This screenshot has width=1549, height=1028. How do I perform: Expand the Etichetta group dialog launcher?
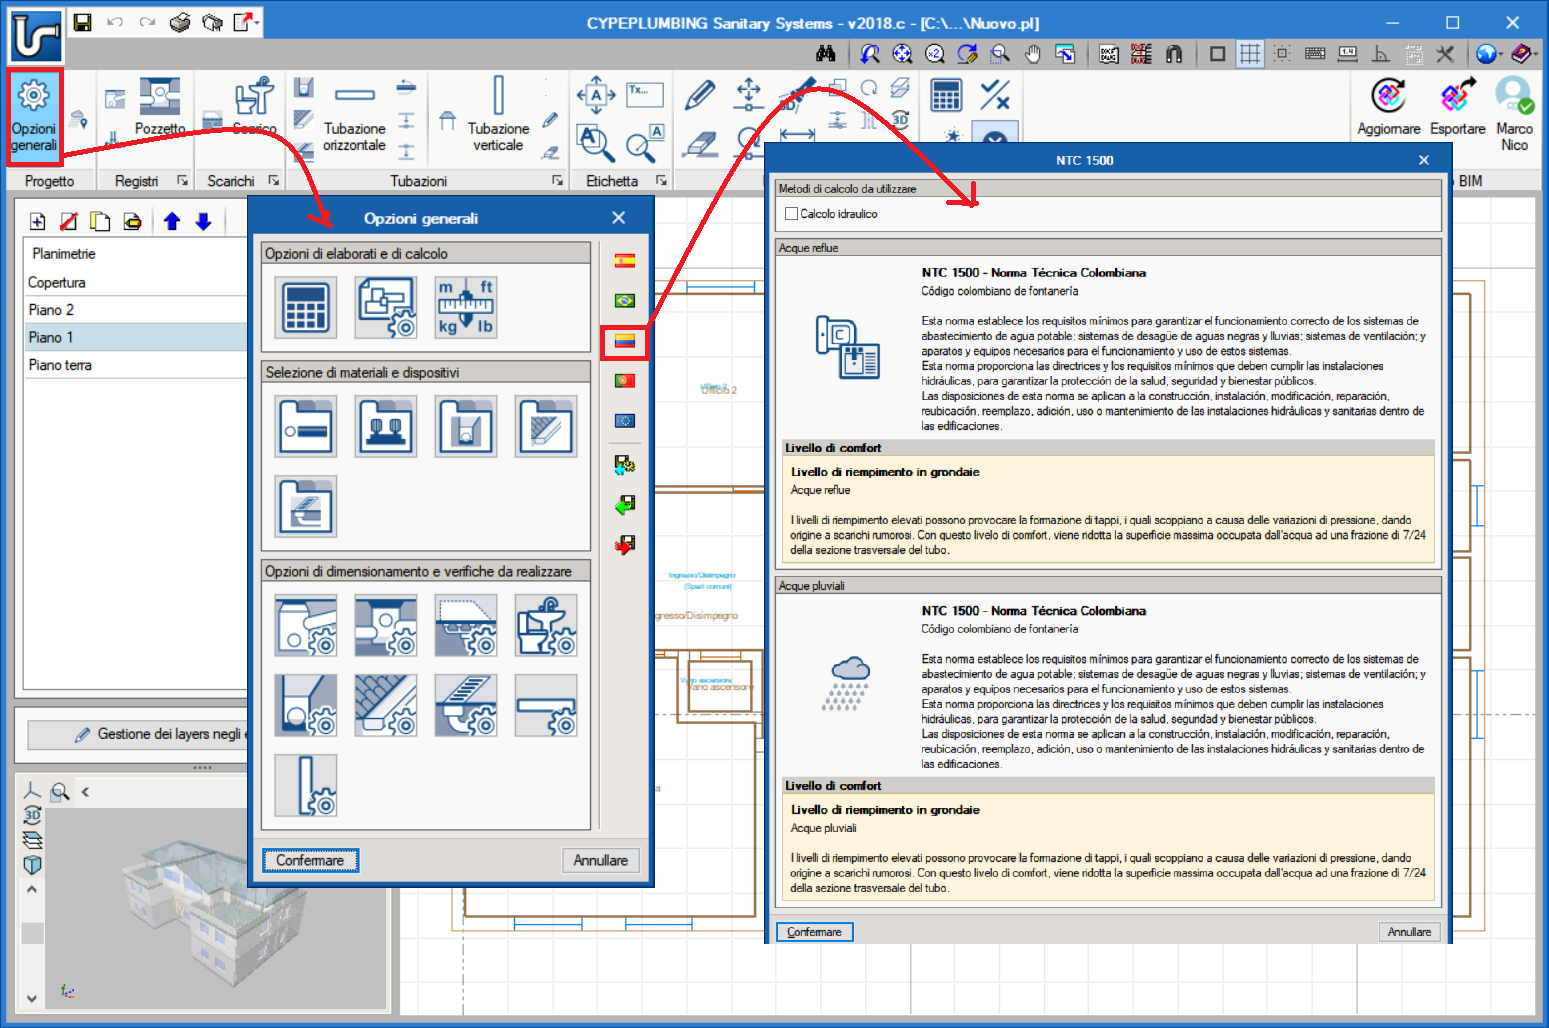[x=661, y=181]
